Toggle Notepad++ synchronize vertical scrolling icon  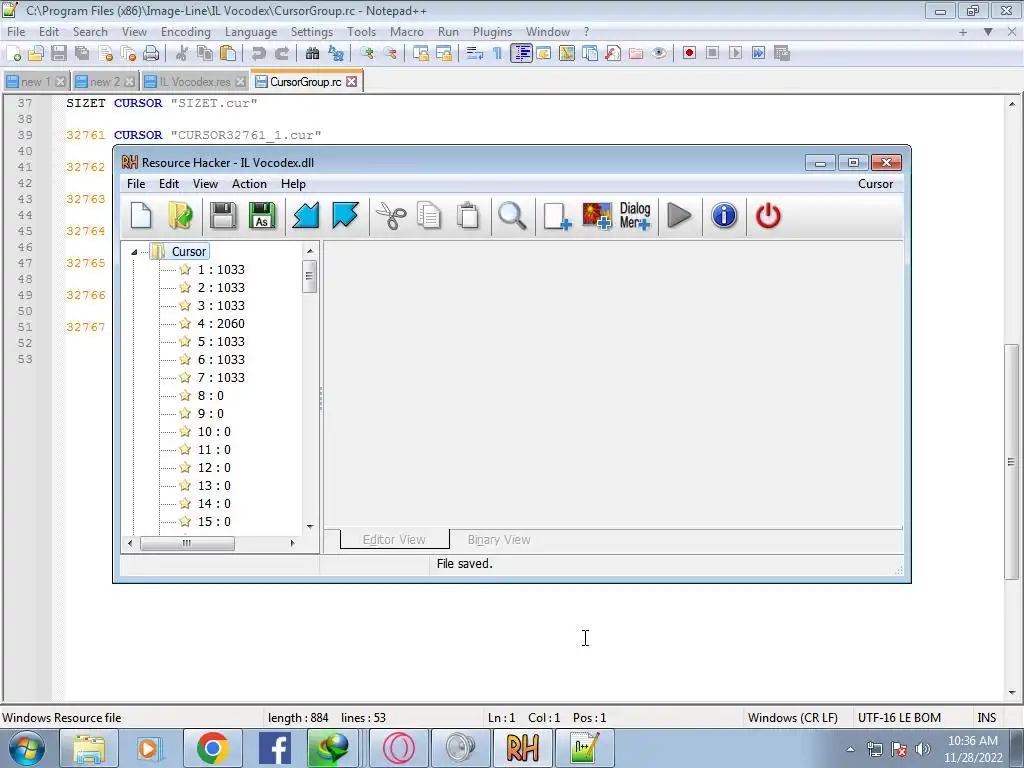[421, 54]
